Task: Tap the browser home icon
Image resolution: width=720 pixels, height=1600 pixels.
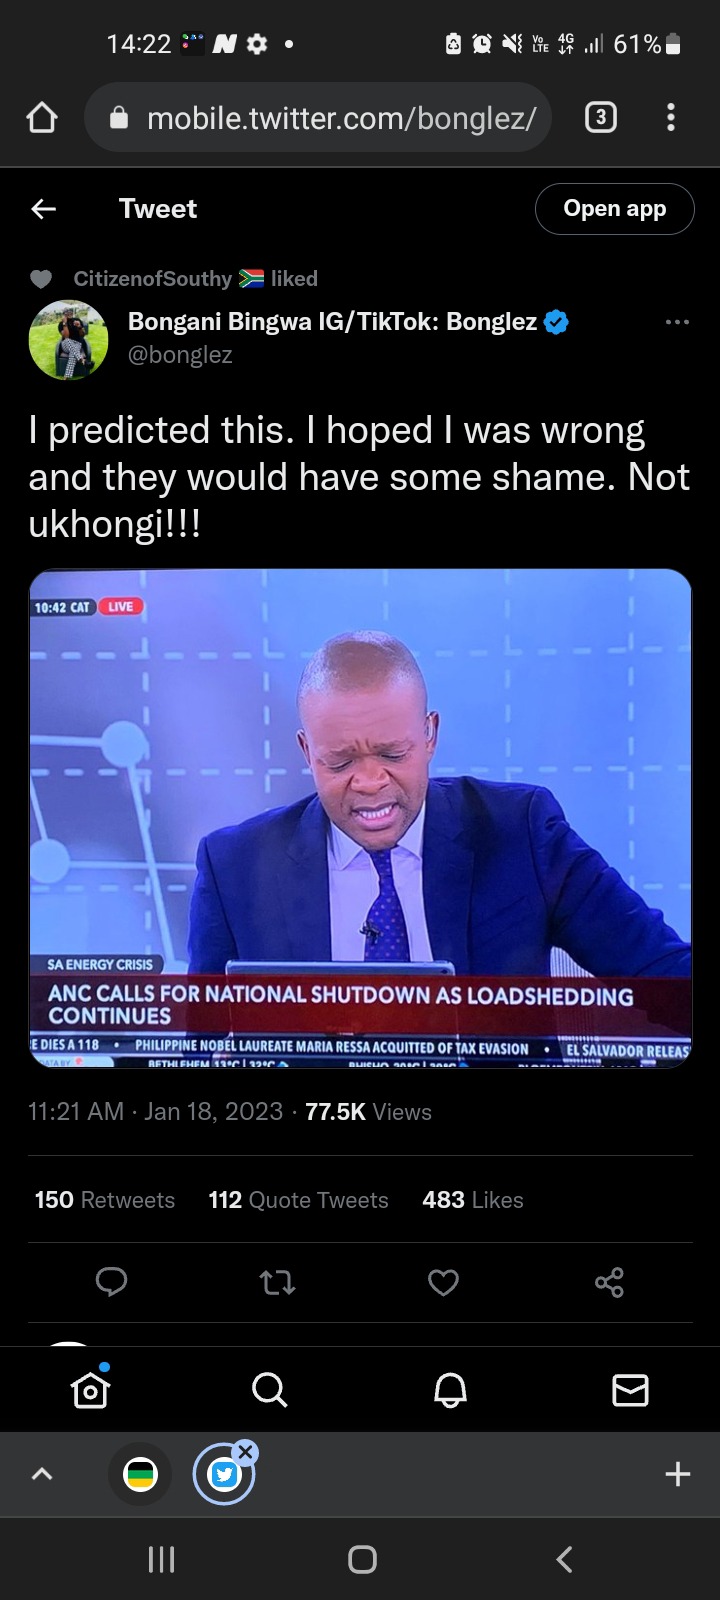Action: coord(42,118)
